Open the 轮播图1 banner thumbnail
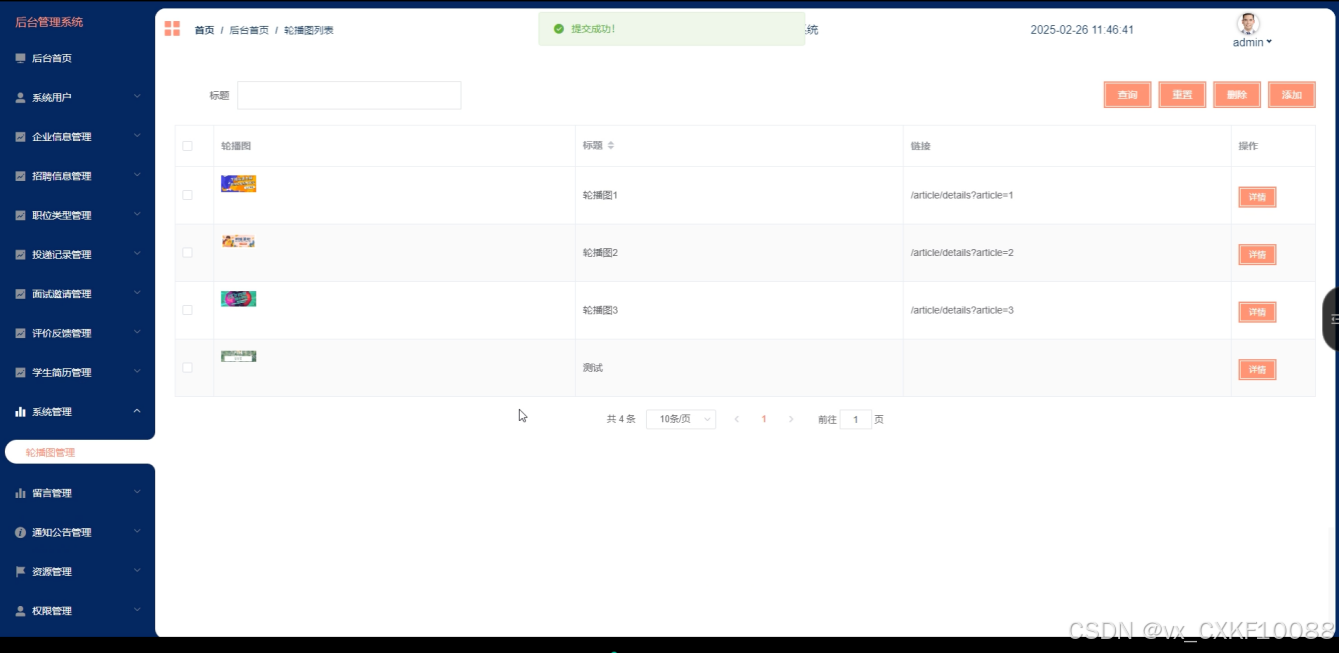The image size is (1339, 653). pos(238,183)
